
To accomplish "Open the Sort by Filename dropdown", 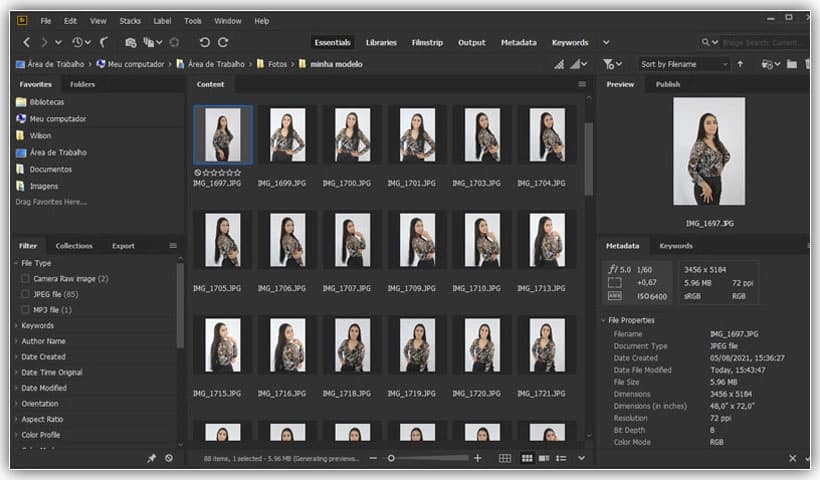I will point(684,64).
